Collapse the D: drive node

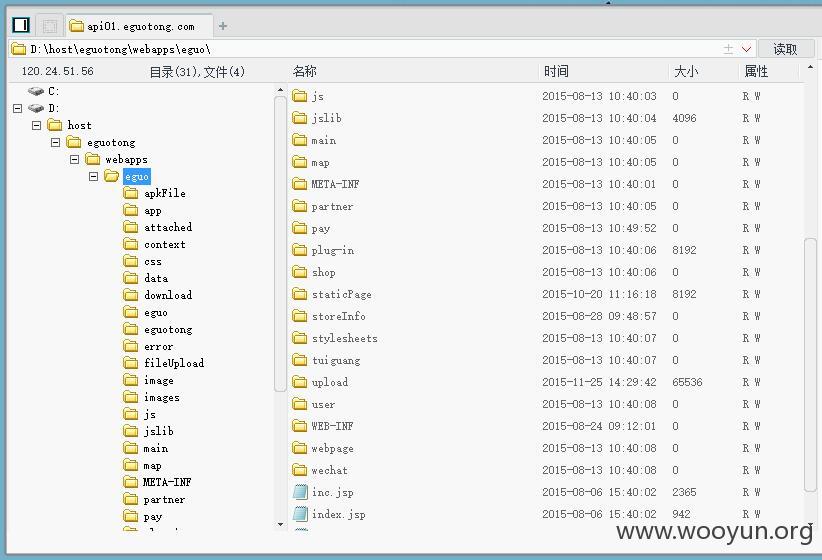pyautogui.click(x=17, y=108)
